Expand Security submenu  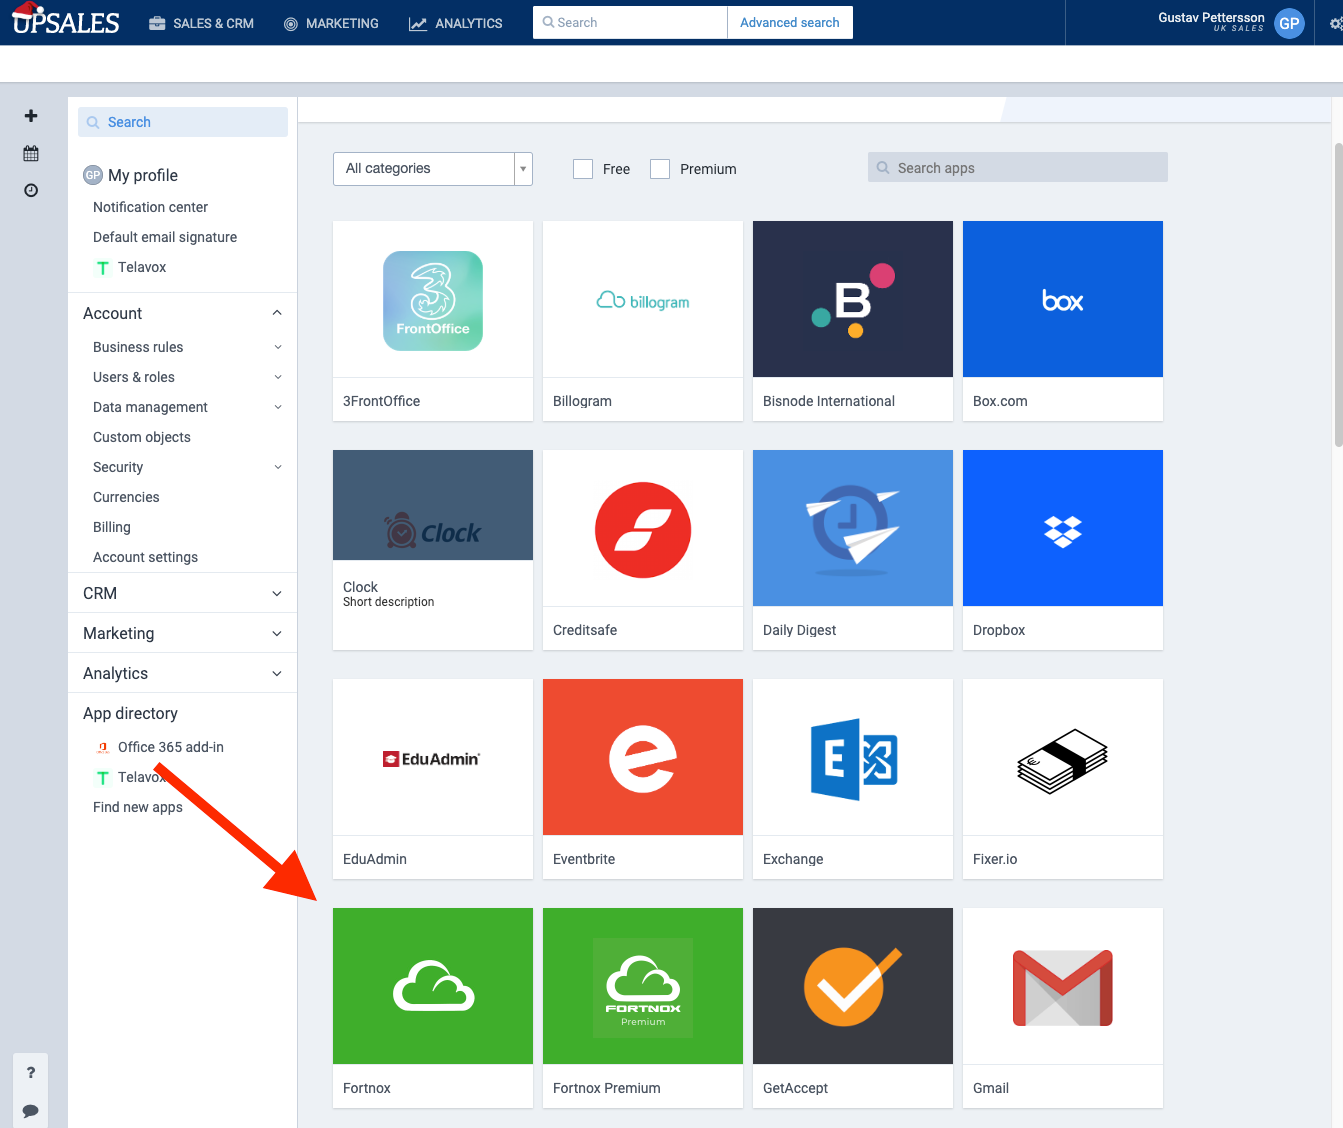(278, 467)
